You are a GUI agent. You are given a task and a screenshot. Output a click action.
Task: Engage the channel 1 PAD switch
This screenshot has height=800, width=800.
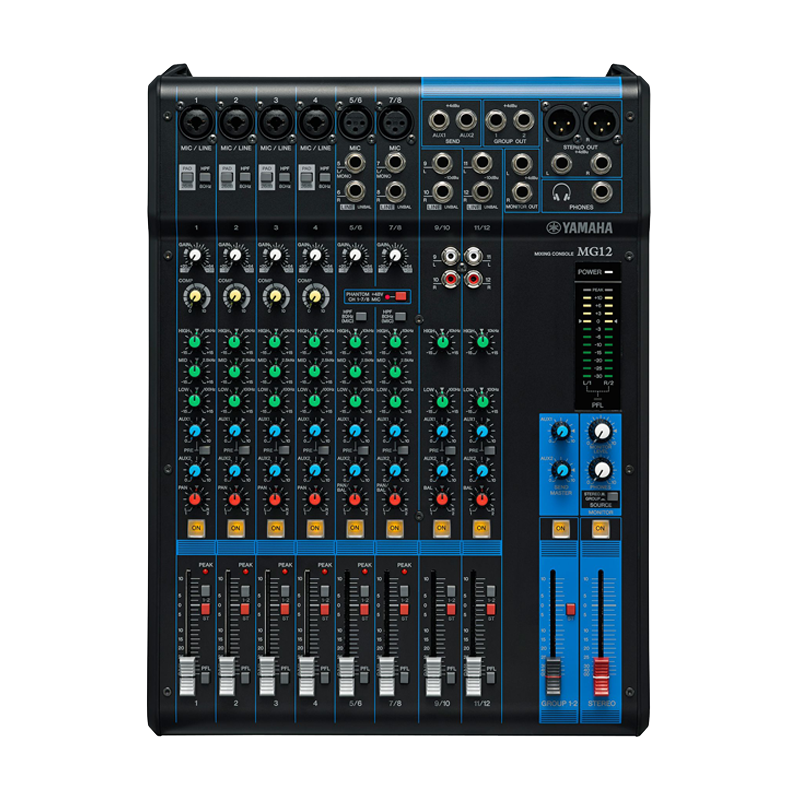[x=187, y=178]
